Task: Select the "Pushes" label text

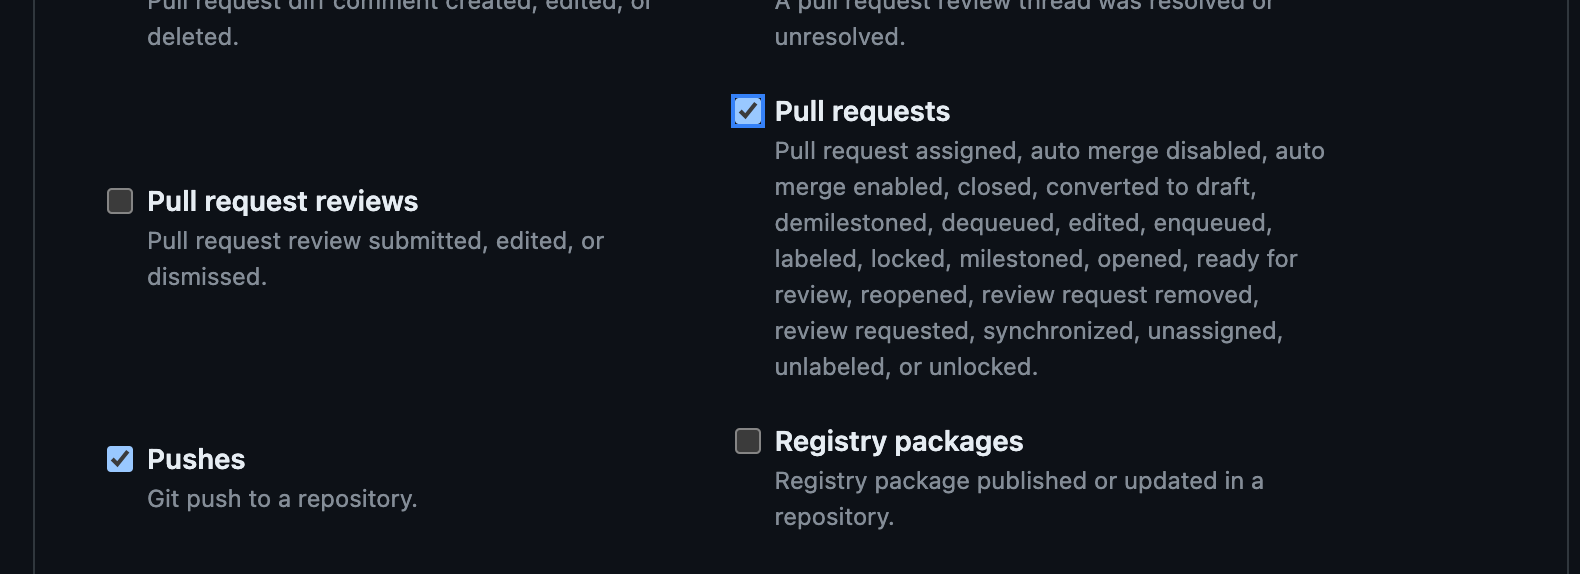Action: pyautogui.click(x=196, y=459)
